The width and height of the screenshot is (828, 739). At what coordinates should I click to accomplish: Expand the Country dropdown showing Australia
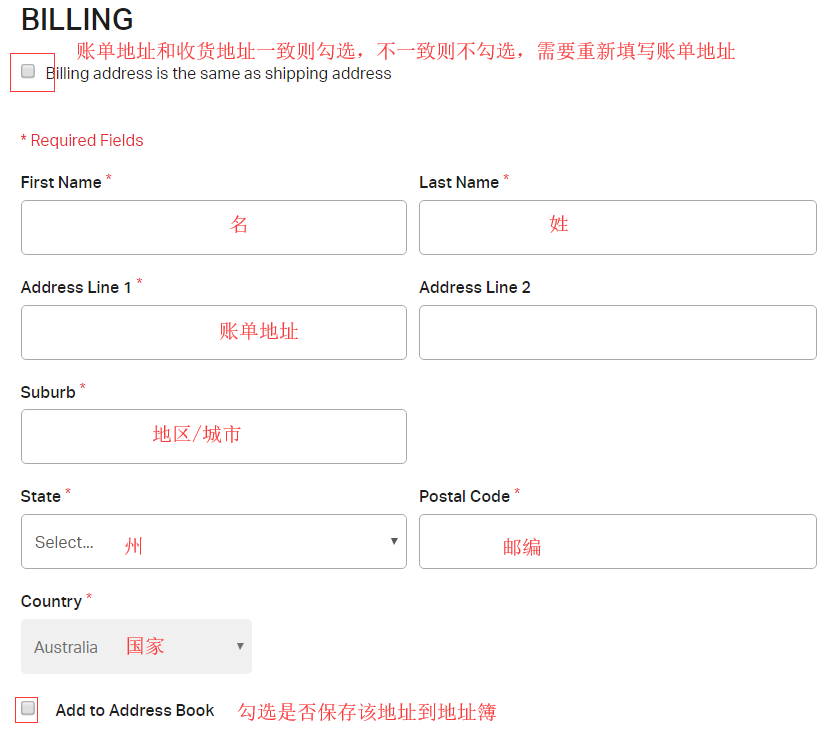click(x=136, y=646)
